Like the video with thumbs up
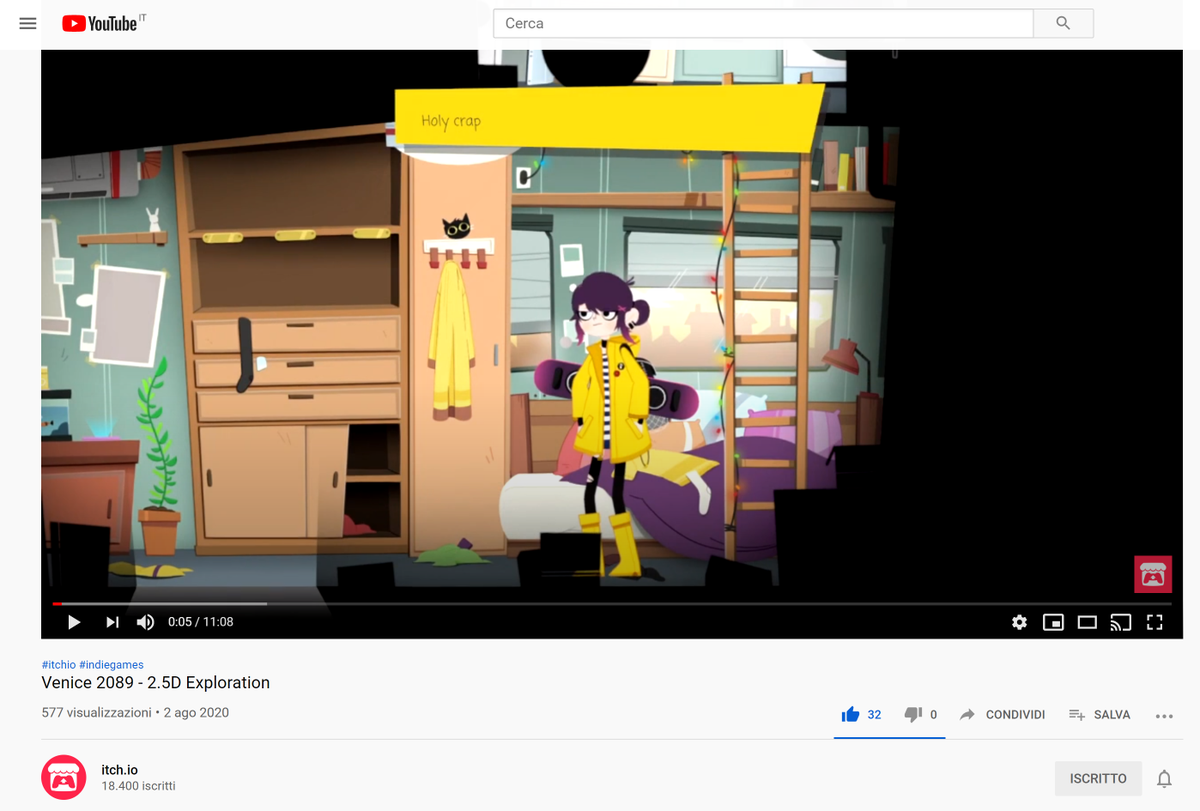This screenshot has height=811, width=1200. (861, 714)
